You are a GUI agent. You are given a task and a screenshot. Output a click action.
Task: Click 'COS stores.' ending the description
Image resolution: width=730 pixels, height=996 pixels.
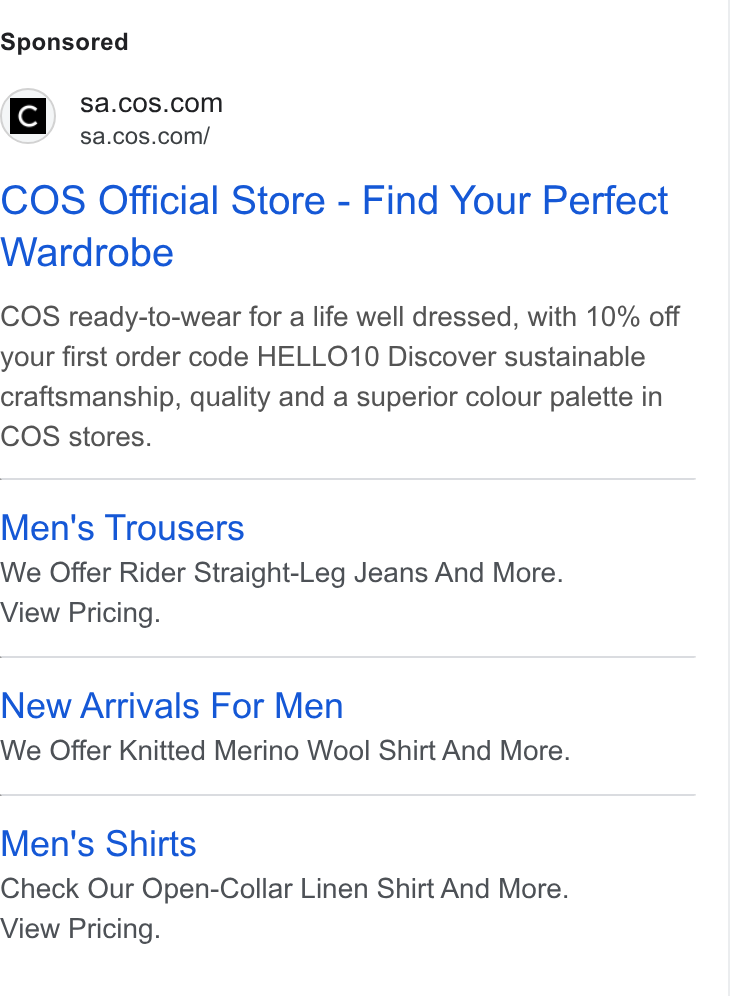pos(76,436)
